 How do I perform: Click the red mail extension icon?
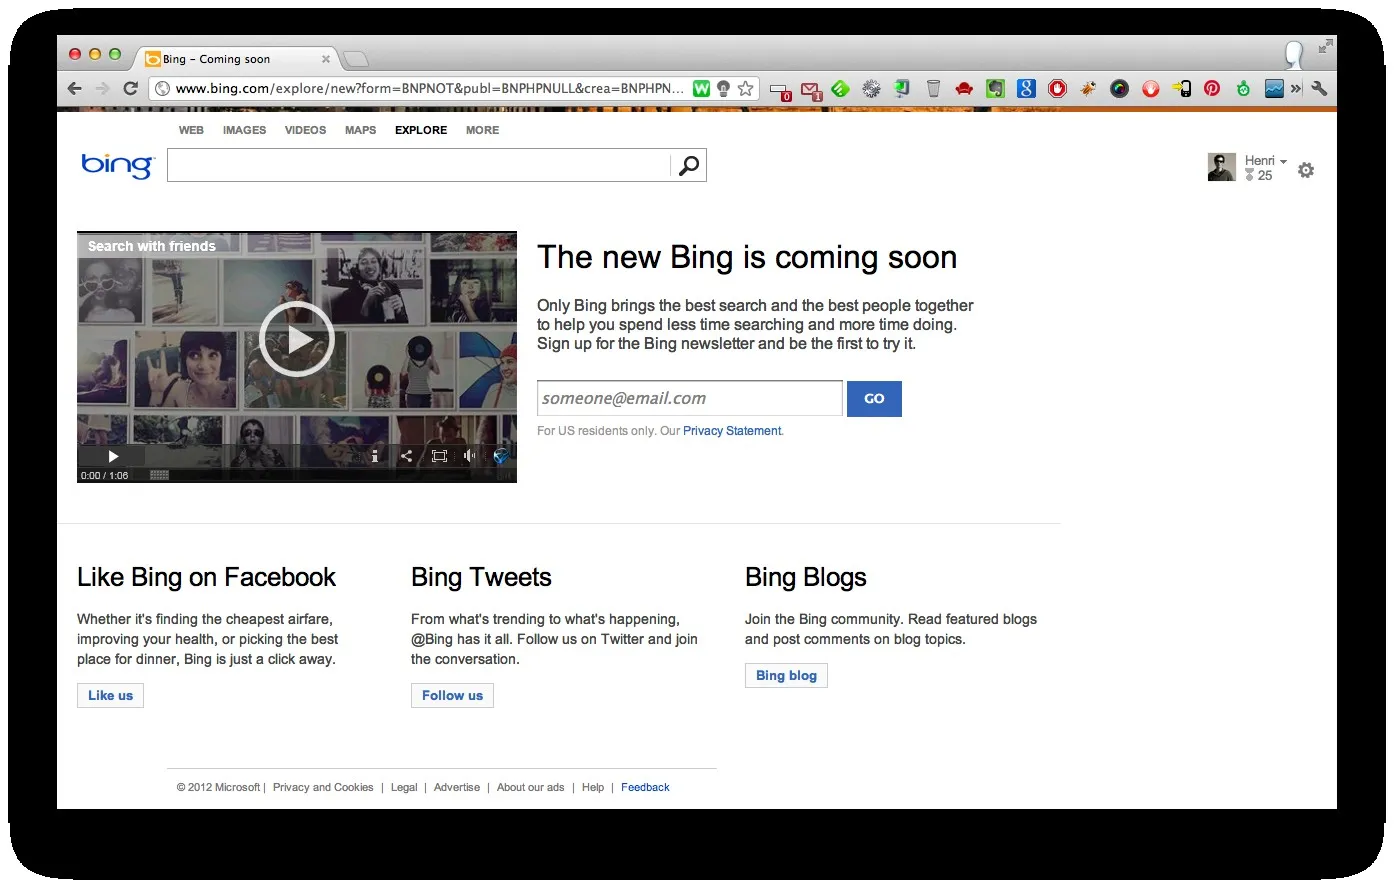click(x=811, y=90)
